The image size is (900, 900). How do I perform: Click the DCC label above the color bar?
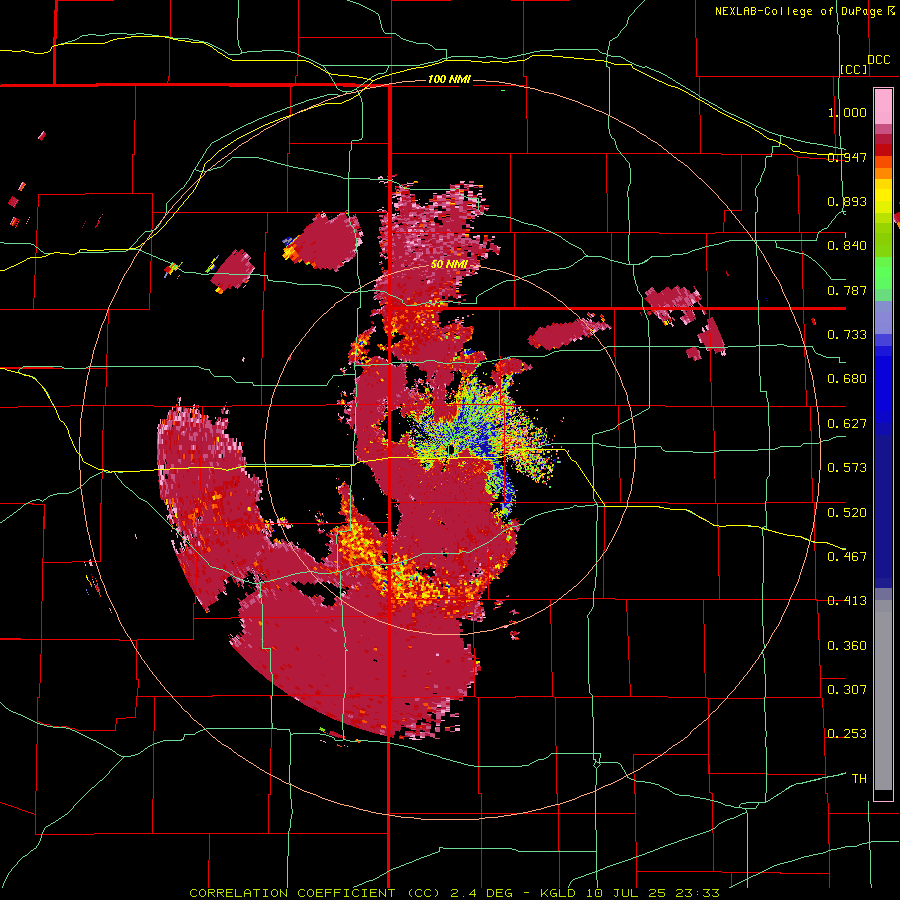879,59
